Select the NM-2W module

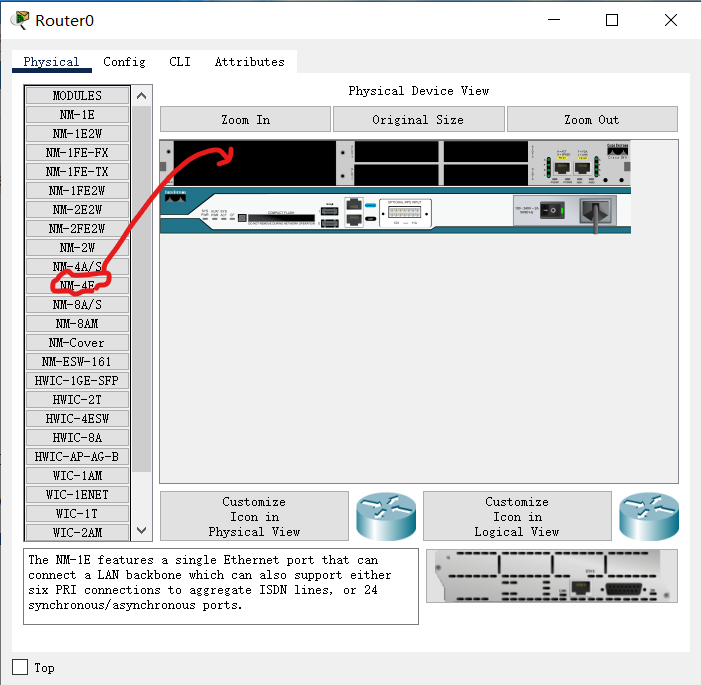77,248
